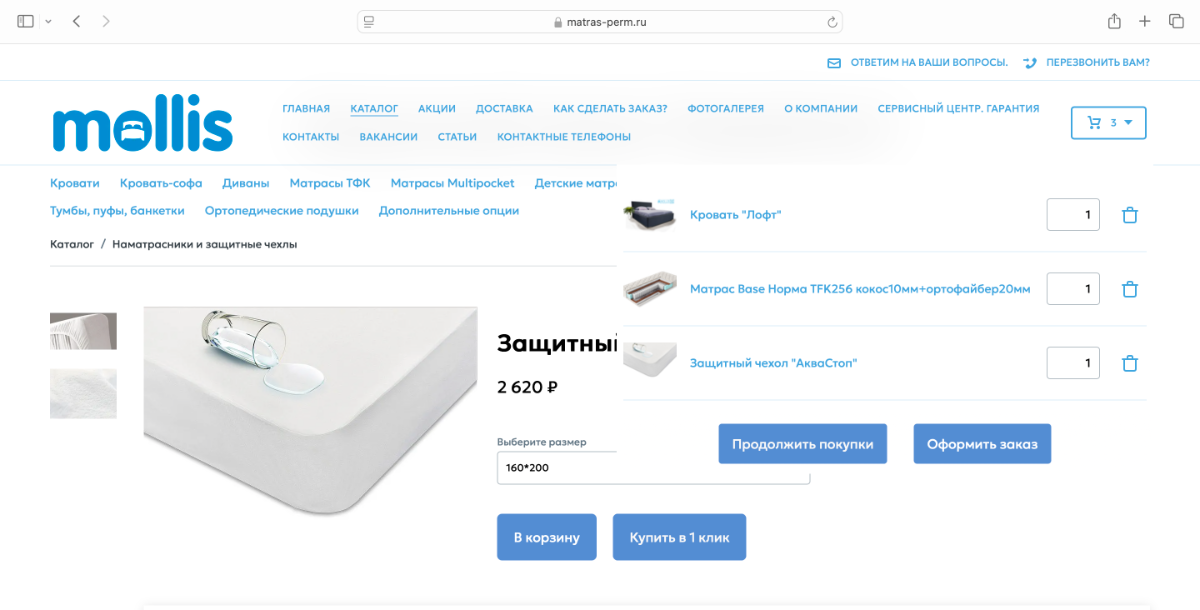This screenshot has width=1200, height=610.
Task: Click the Safari share icon
Action: click(x=1114, y=21)
